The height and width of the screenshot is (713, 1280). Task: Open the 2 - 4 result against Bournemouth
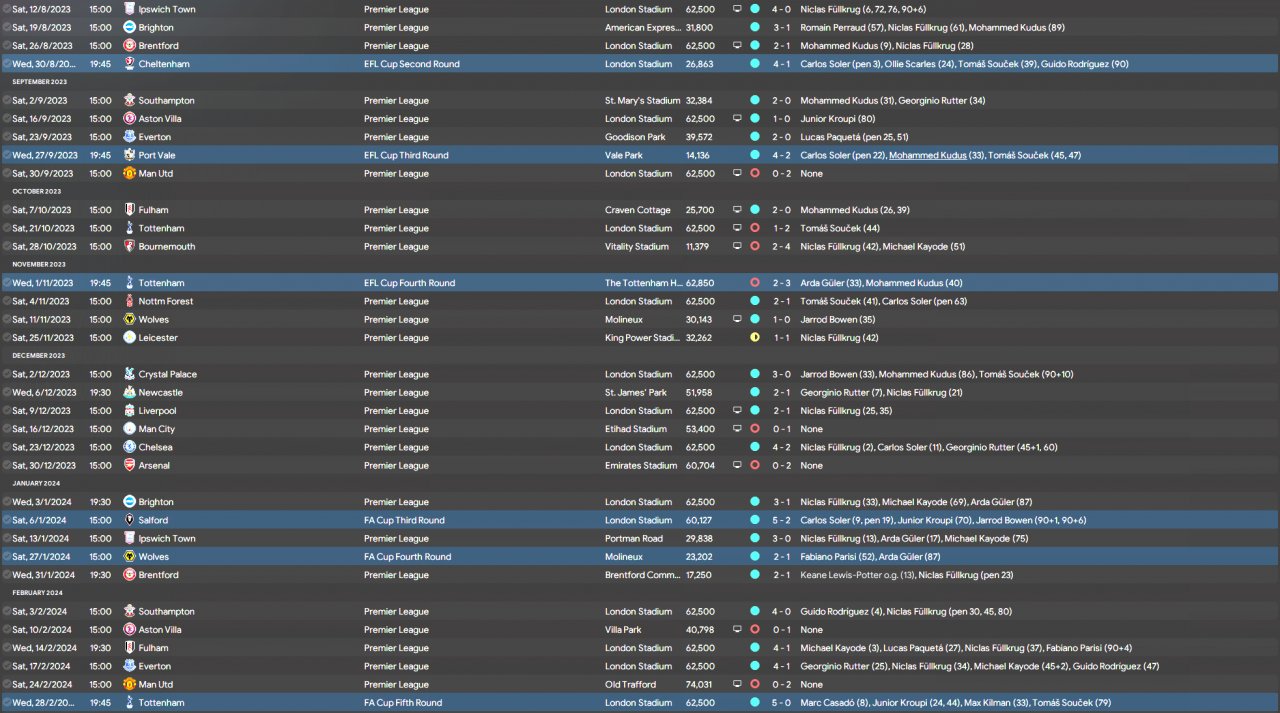781,247
